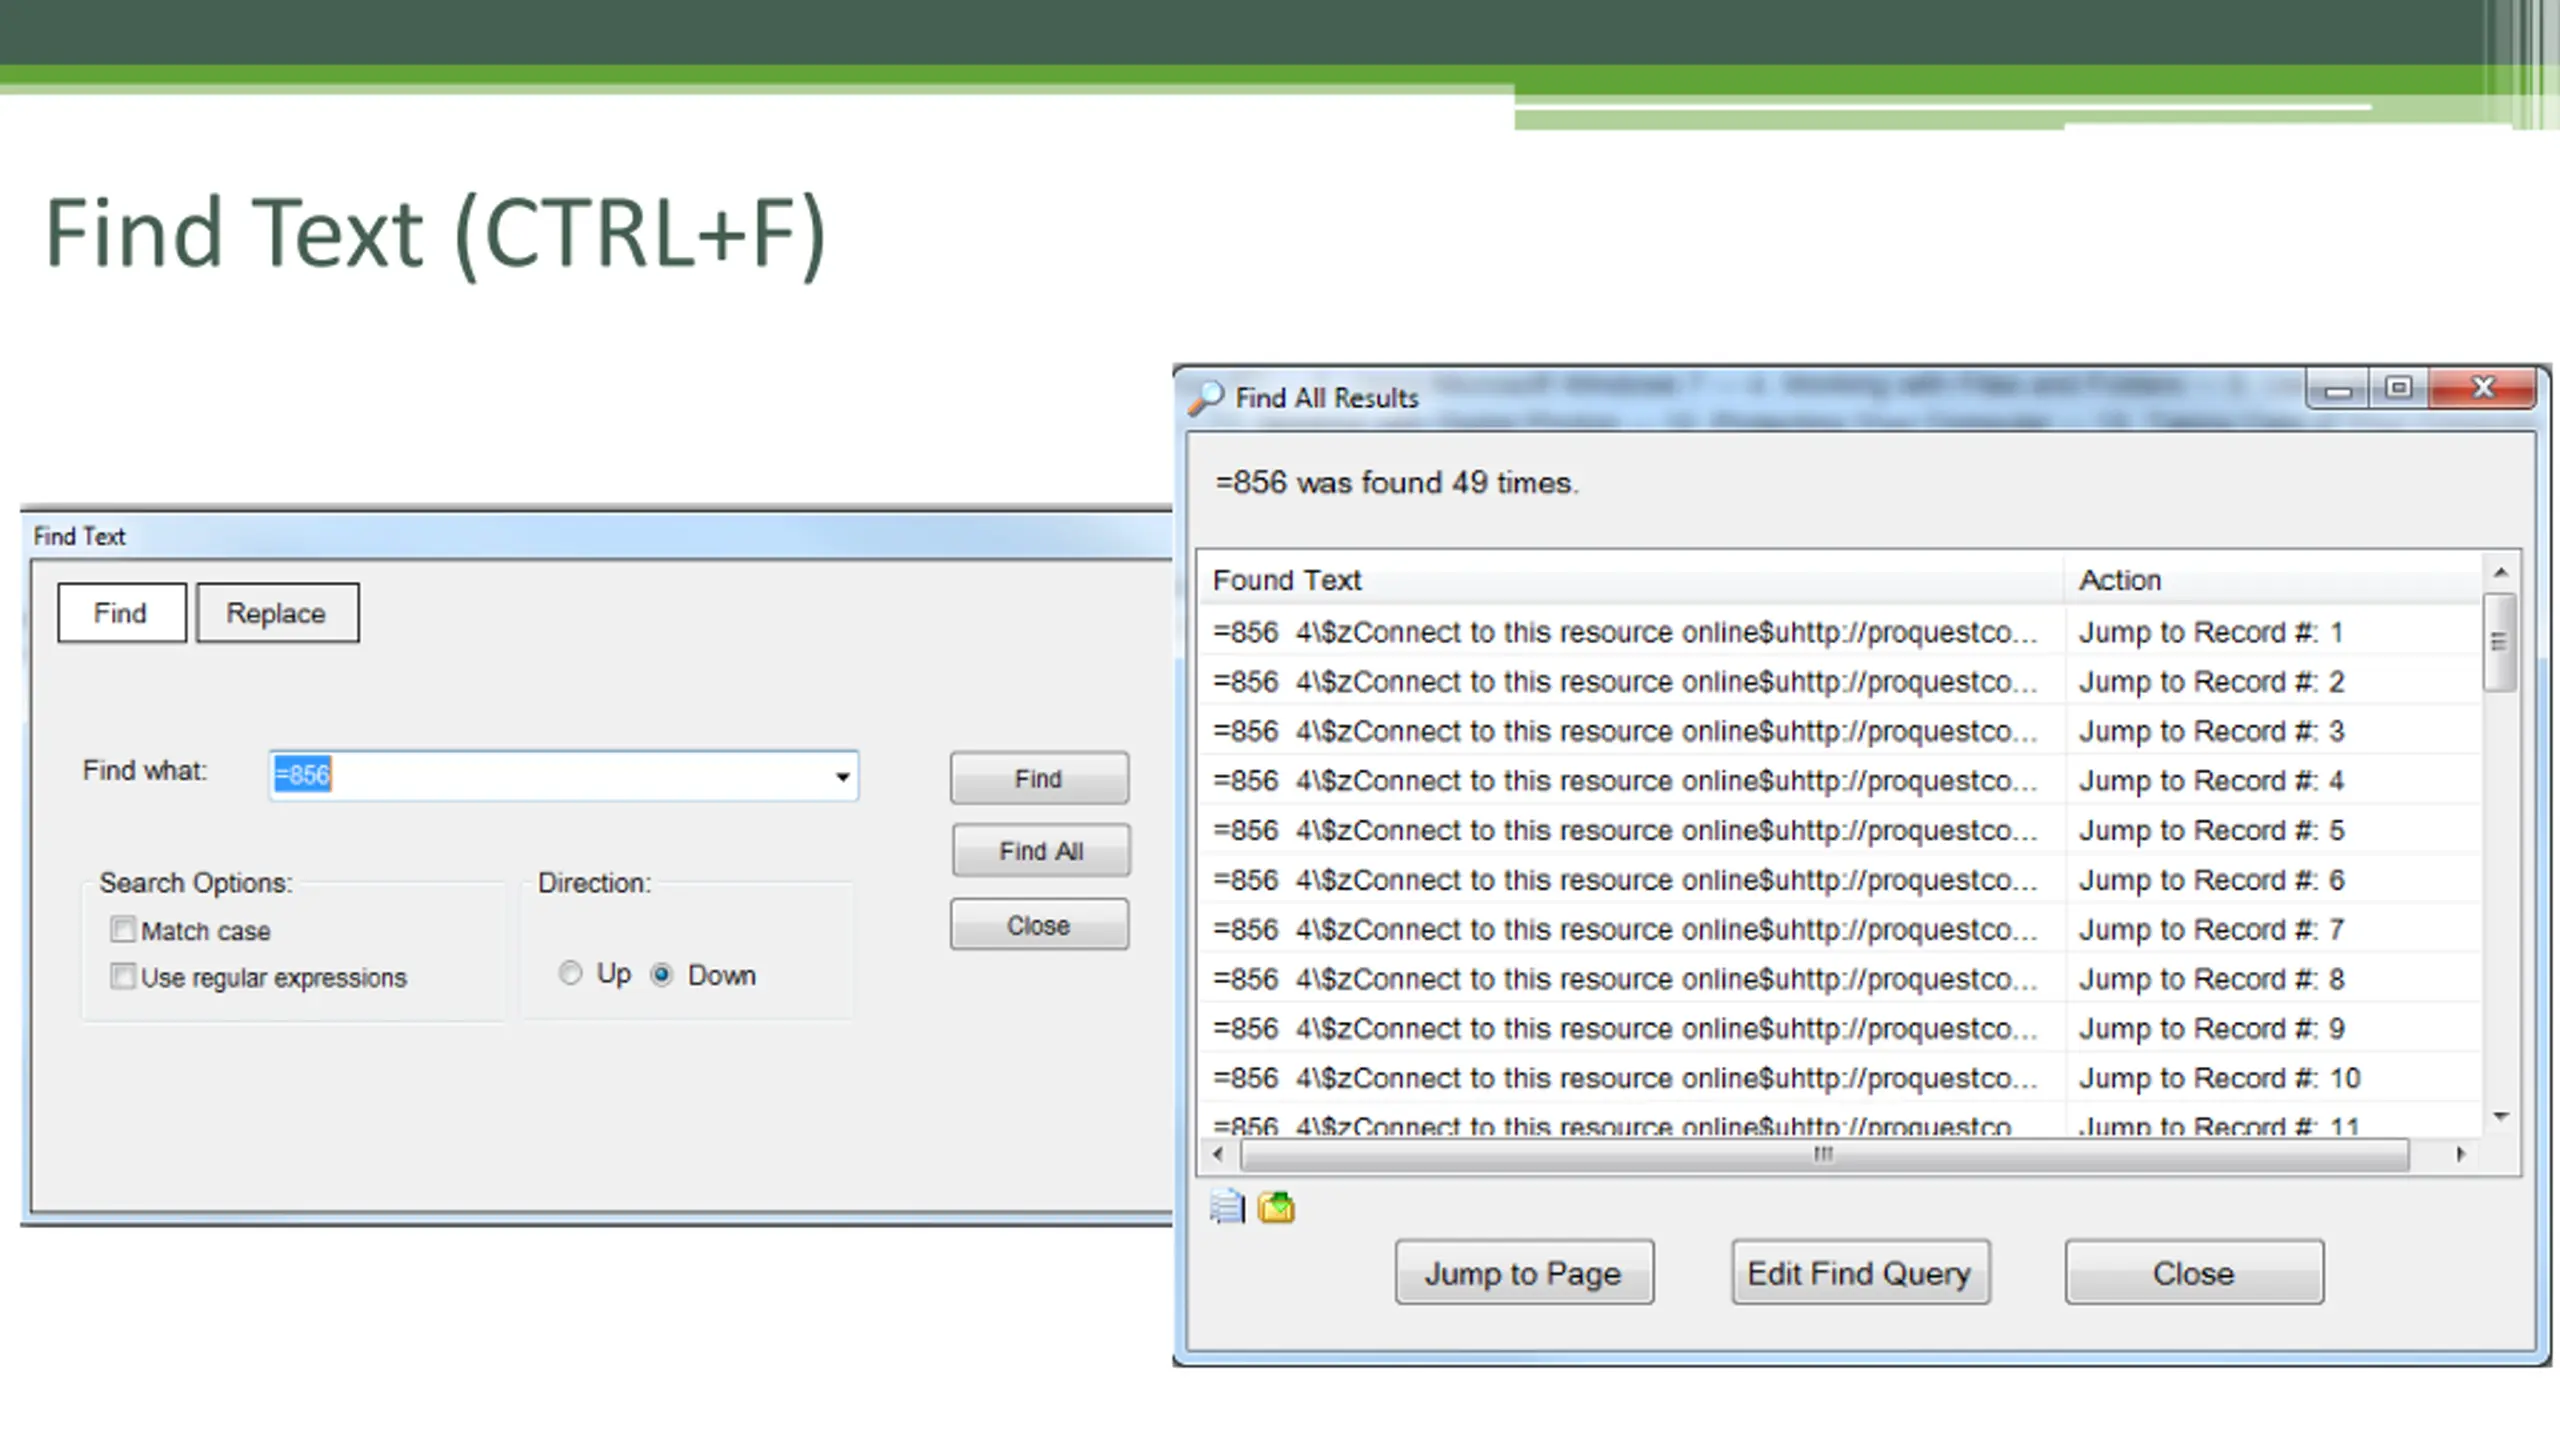Click Jump to Record #: 3
The width and height of the screenshot is (2560, 1440).
click(2211, 731)
